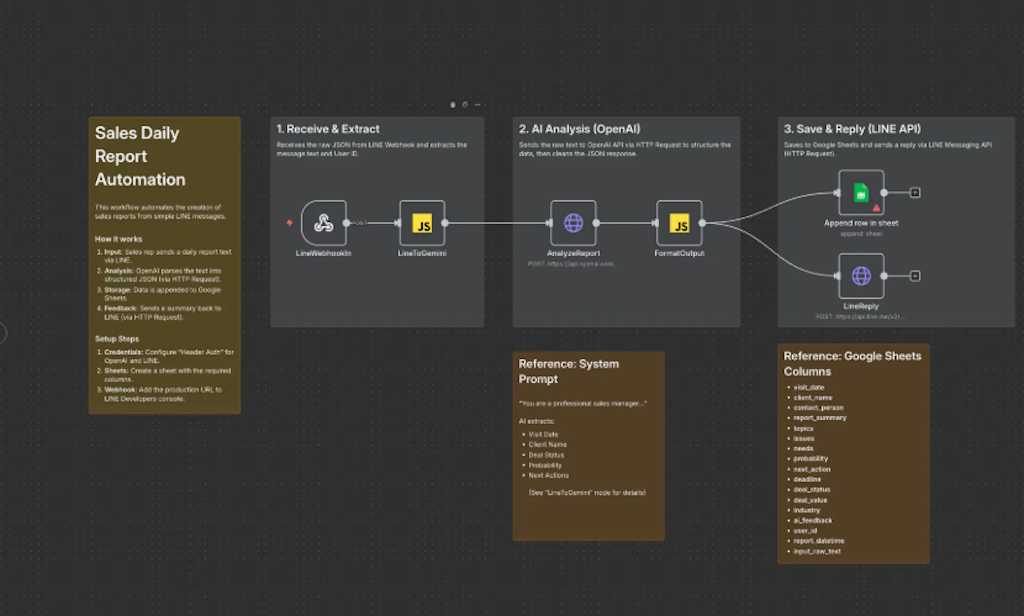
Task: Open the FormatOutput JavaScript code node
Action: pos(680,223)
